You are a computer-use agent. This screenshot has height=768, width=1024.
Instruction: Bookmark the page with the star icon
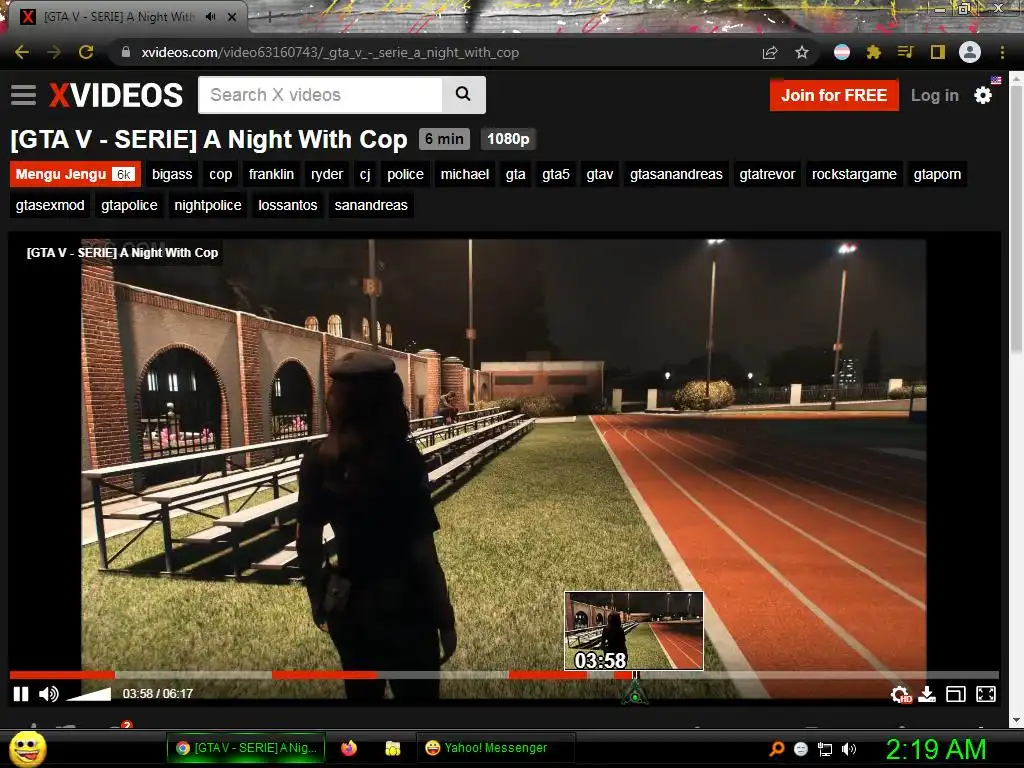pyautogui.click(x=802, y=52)
